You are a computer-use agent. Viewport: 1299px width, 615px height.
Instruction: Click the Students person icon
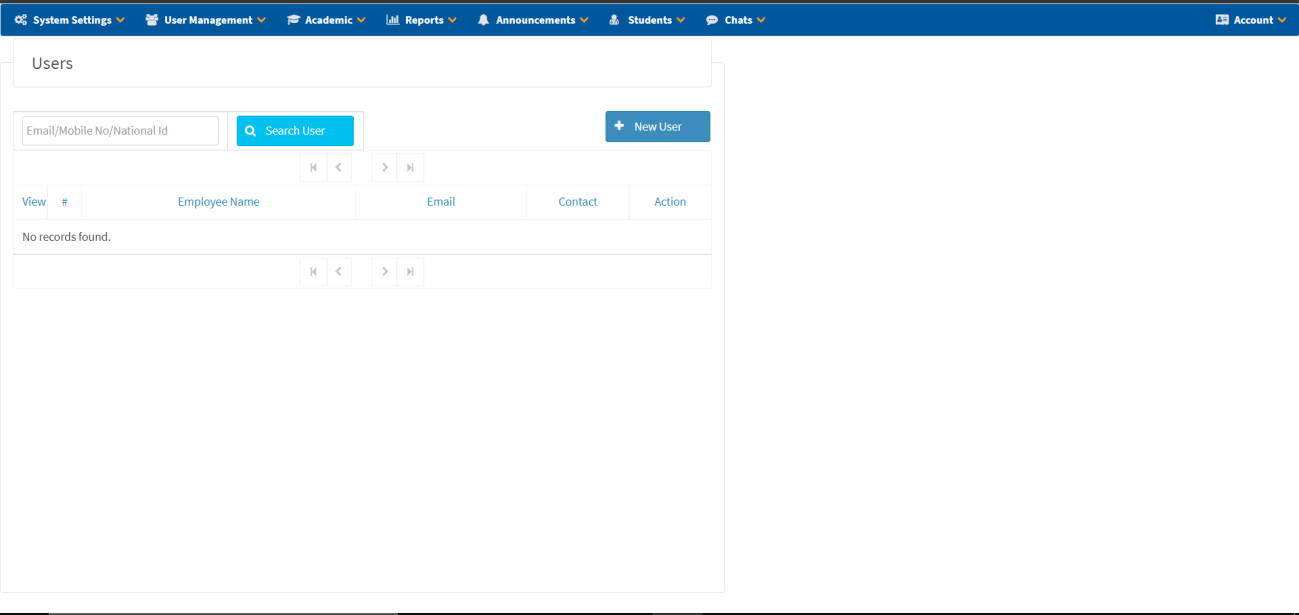[615, 20]
